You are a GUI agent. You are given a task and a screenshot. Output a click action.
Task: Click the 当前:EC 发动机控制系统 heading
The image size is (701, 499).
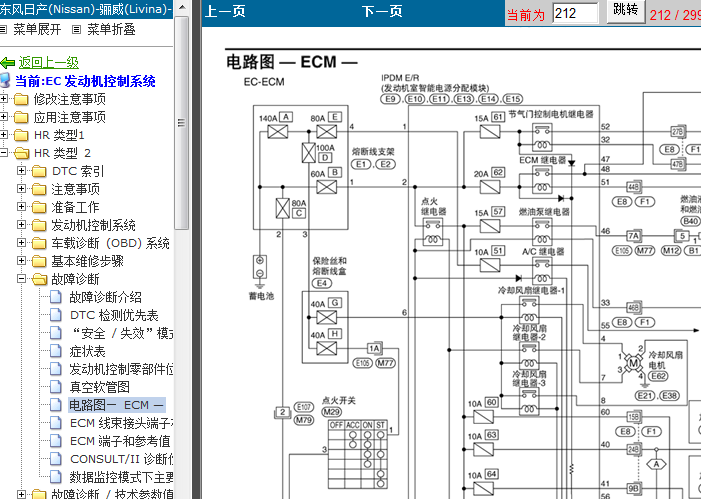click(x=85, y=81)
